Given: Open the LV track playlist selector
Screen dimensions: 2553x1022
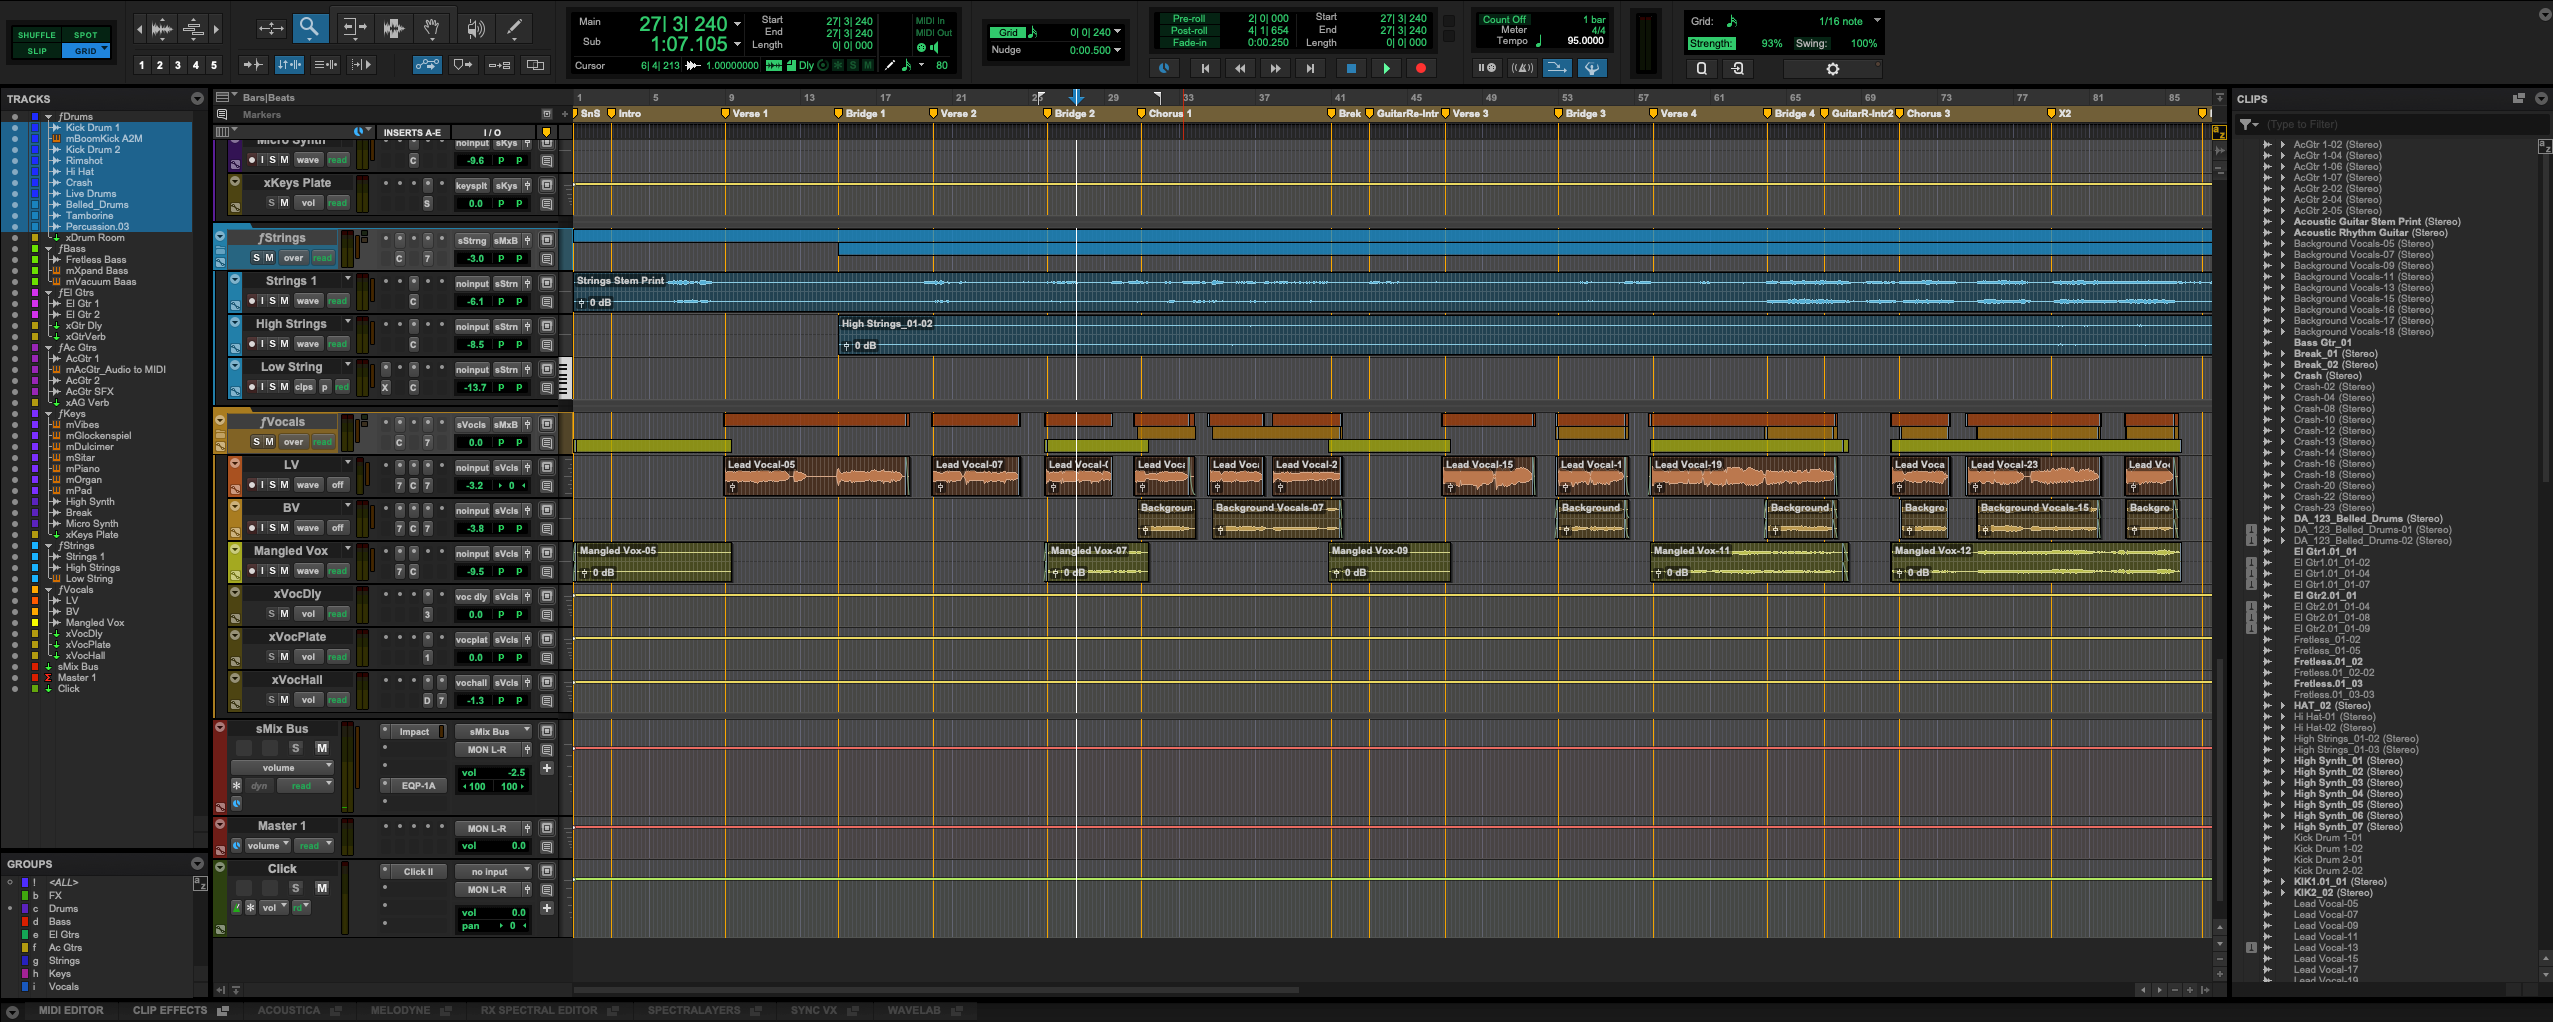Looking at the screenshot, I should click(348, 463).
